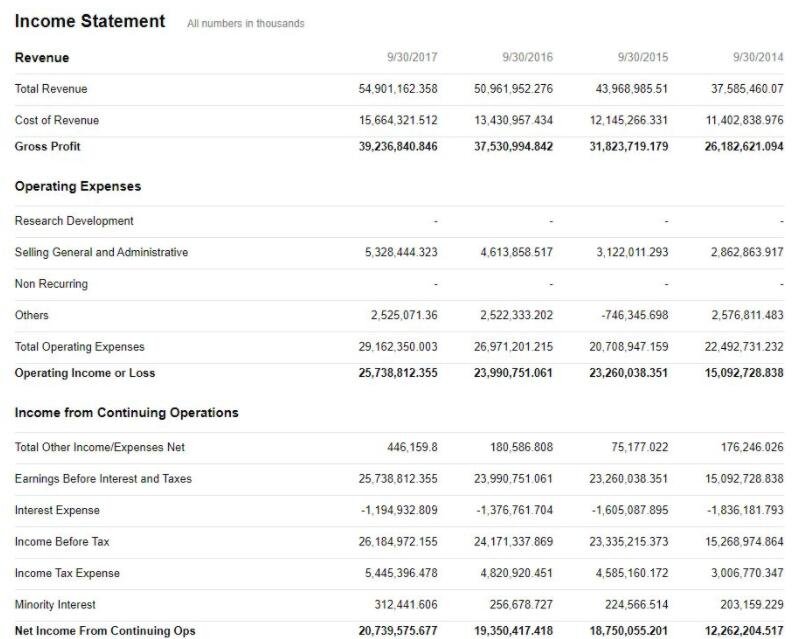This screenshot has height=639, width=799.
Task: Click the Operating Income or Loss label
Action: point(85,373)
